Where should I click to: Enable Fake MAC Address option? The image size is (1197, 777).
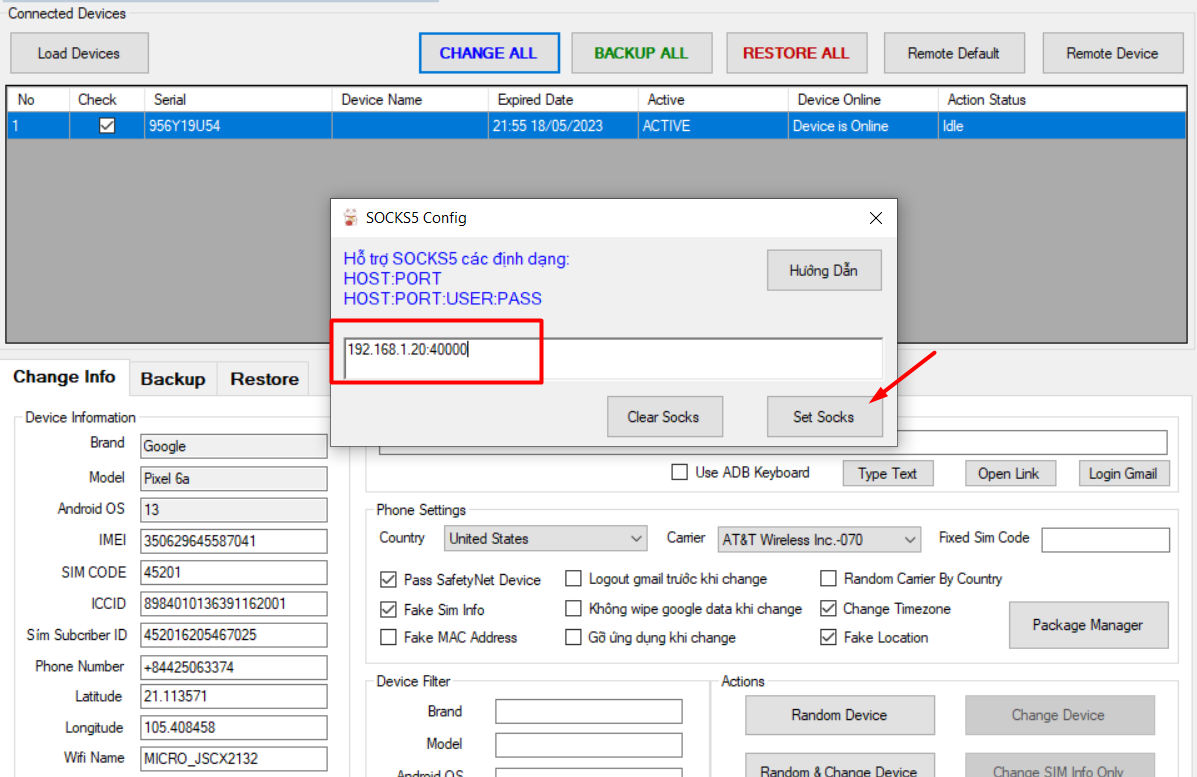388,638
